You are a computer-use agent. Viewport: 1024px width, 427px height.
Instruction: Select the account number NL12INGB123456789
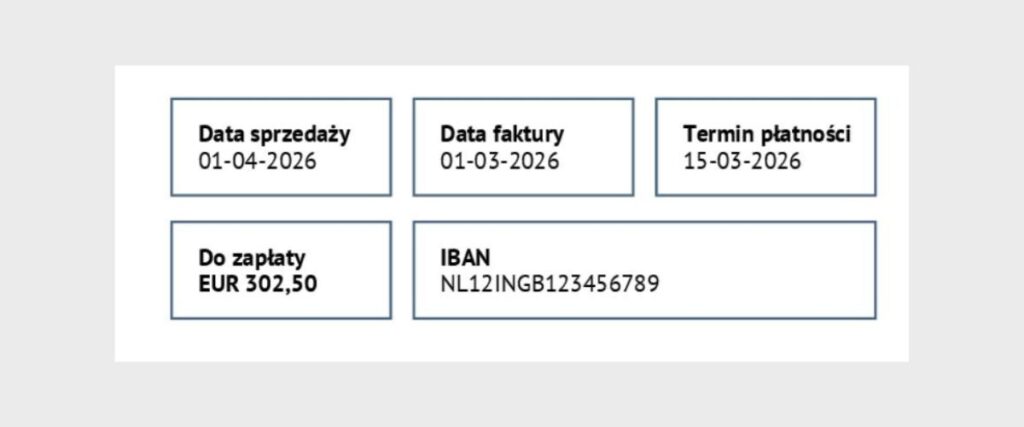(x=549, y=283)
